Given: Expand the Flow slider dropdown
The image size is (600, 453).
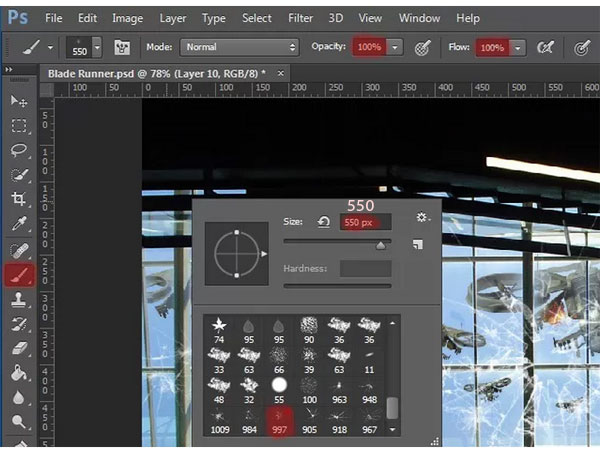Looking at the screenshot, I should (x=518, y=48).
